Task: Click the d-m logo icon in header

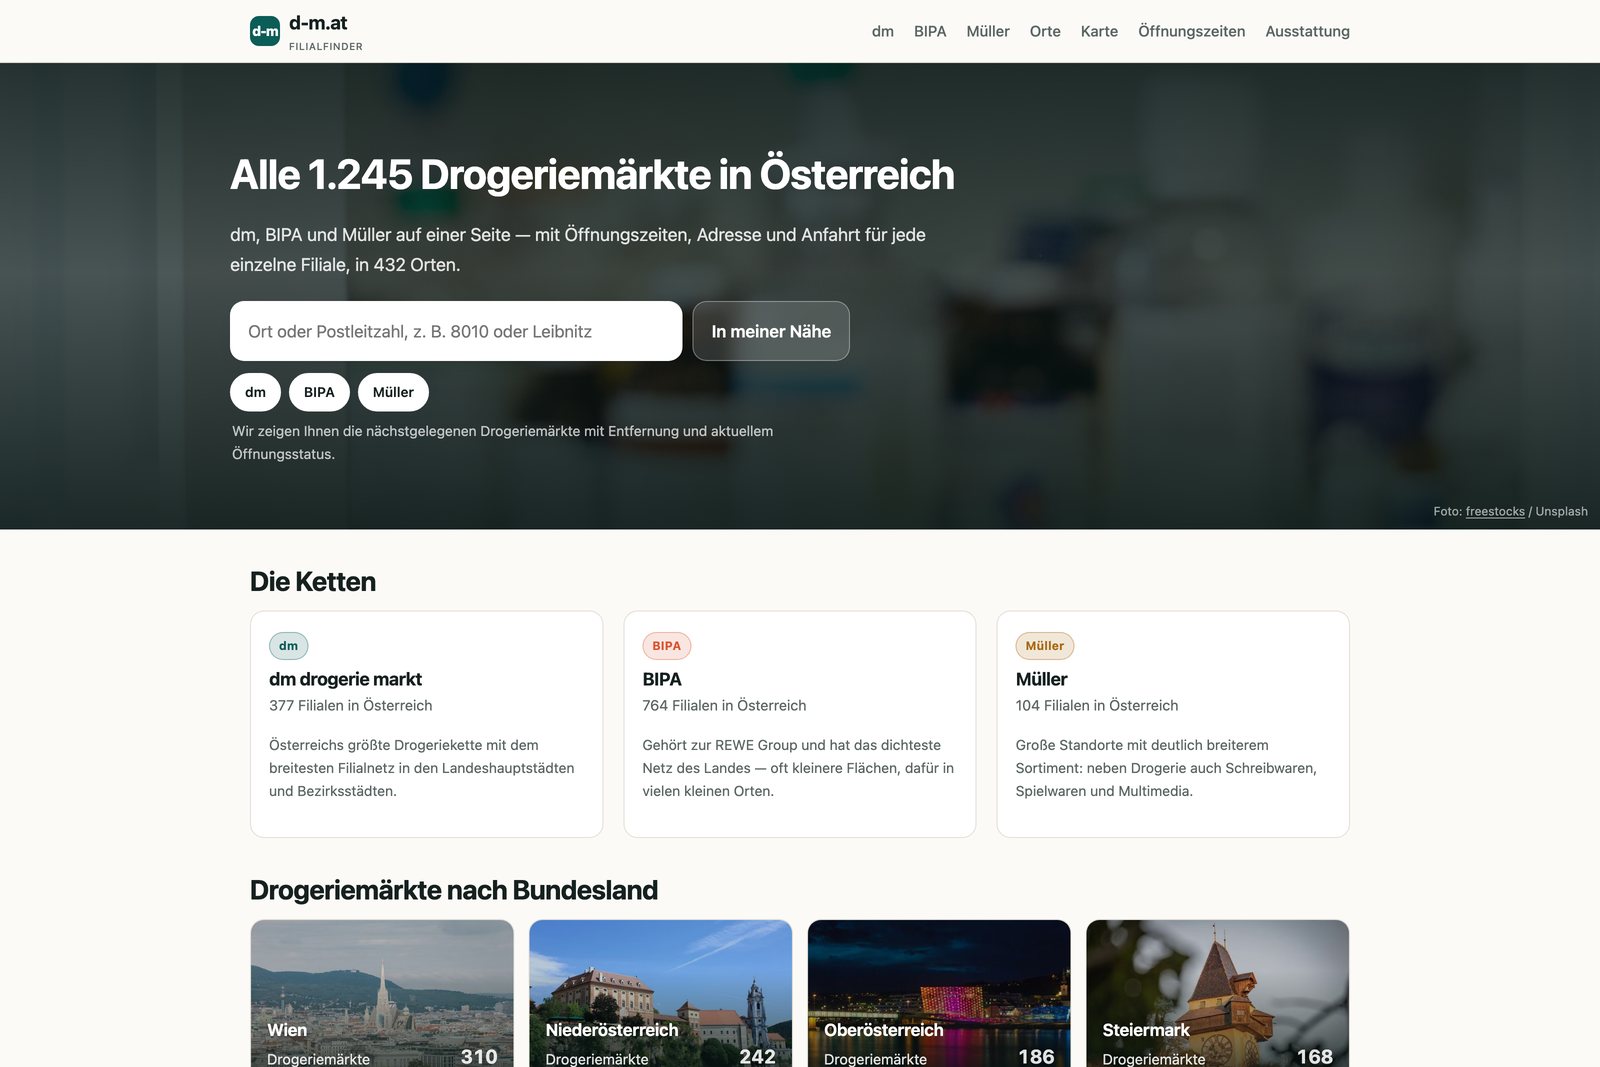Action: click(x=265, y=31)
